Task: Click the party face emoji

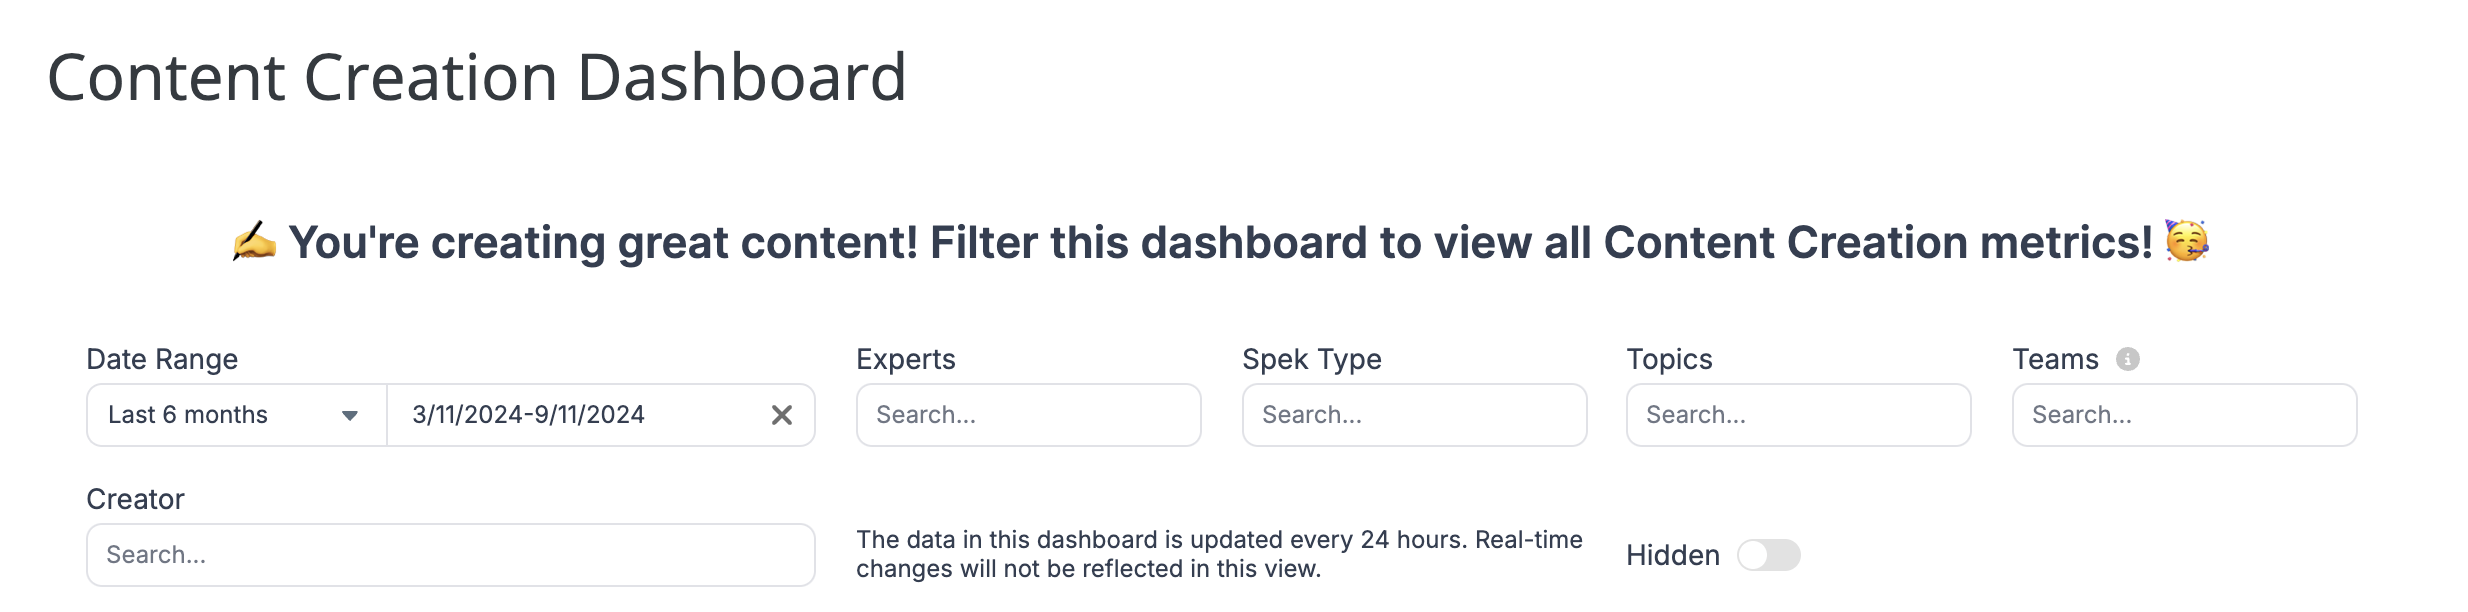Action: coord(2186,241)
